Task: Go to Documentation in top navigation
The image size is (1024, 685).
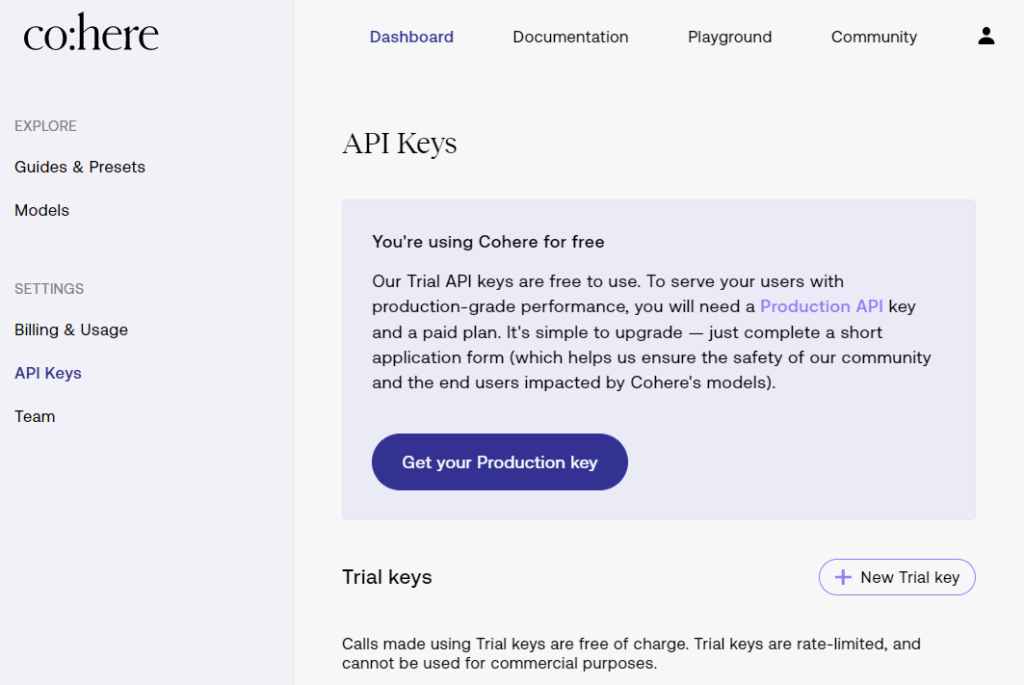Action: [x=570, y=37]
